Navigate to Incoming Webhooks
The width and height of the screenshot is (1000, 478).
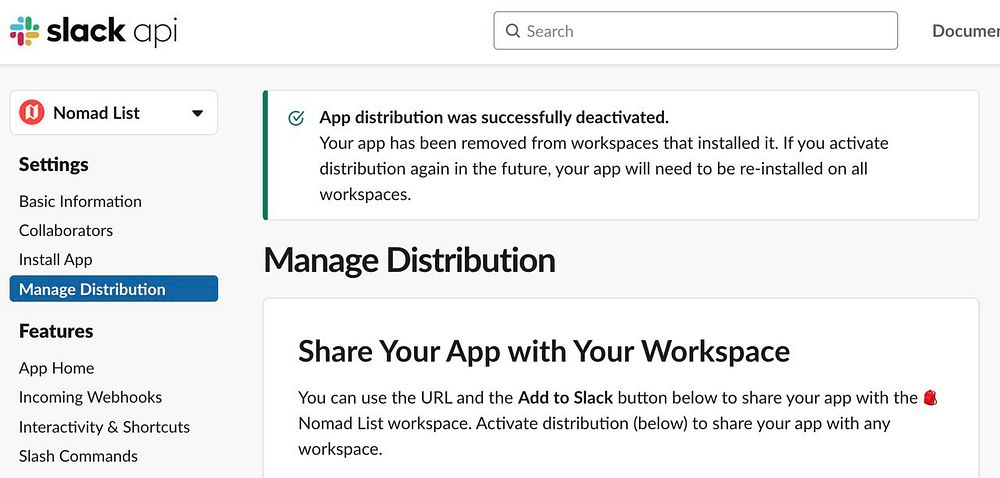90,397
